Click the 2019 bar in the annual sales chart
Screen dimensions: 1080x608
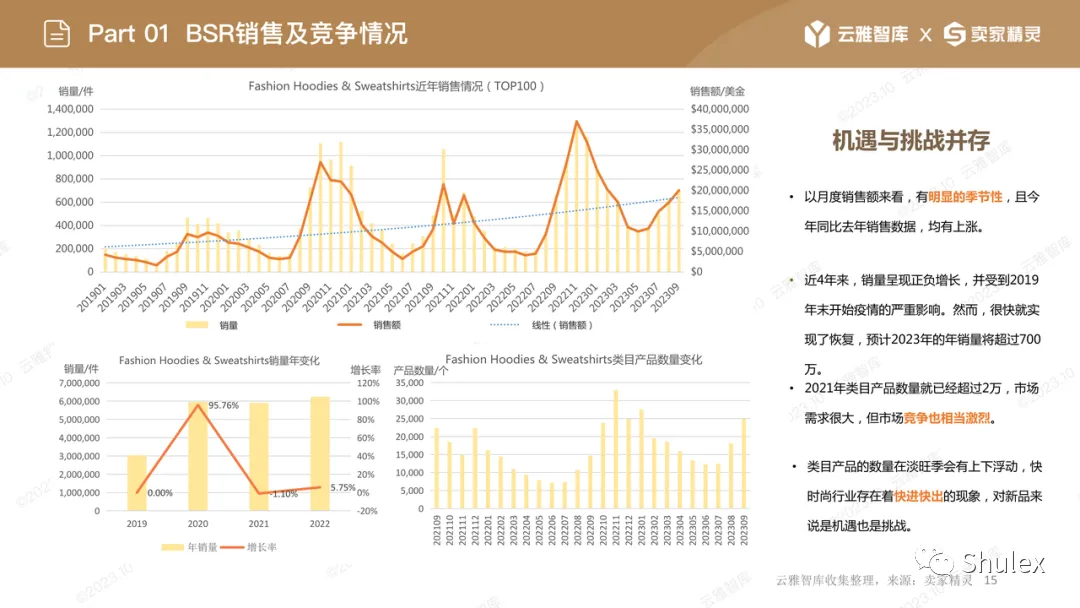[x=137, y=483]
